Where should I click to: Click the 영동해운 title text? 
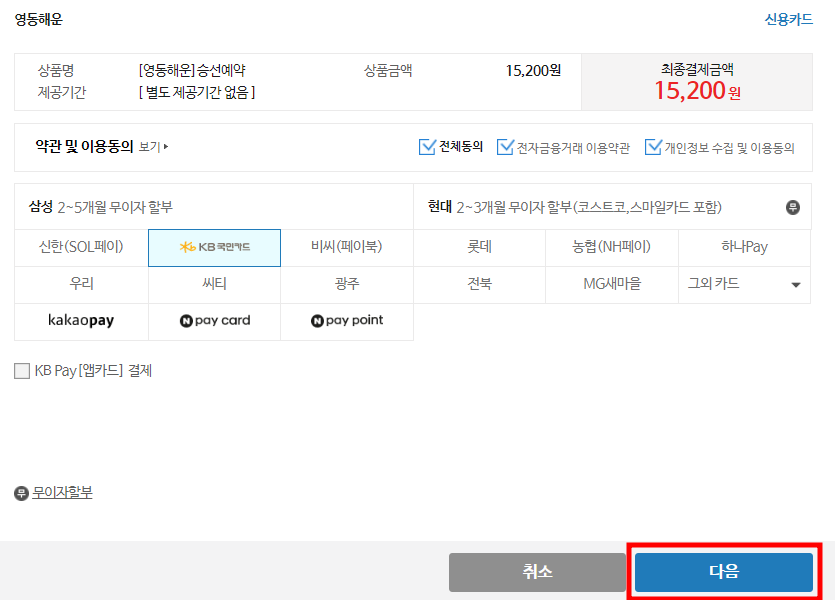point(38,20)
